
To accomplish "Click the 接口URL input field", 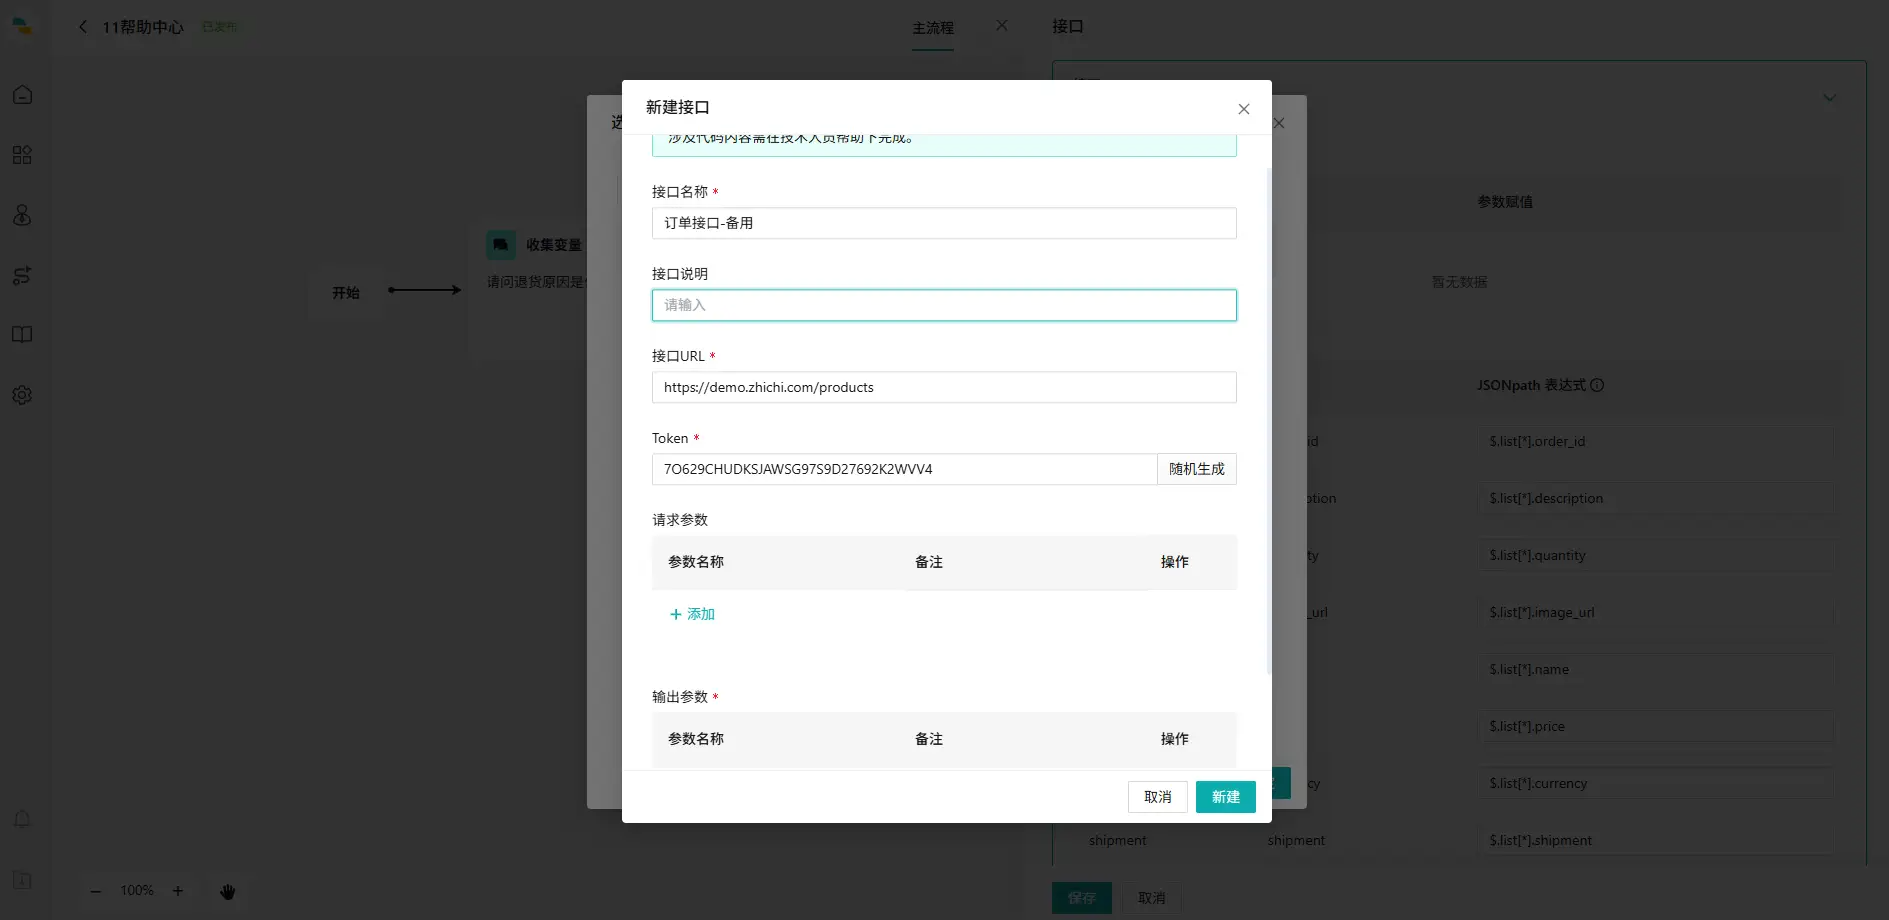I will pyautogui.click(x=944, y=387).
